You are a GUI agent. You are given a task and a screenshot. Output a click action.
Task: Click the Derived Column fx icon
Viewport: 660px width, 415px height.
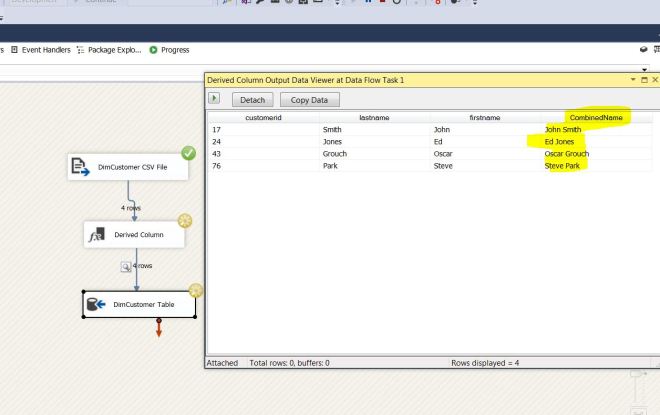click(98, 235)
